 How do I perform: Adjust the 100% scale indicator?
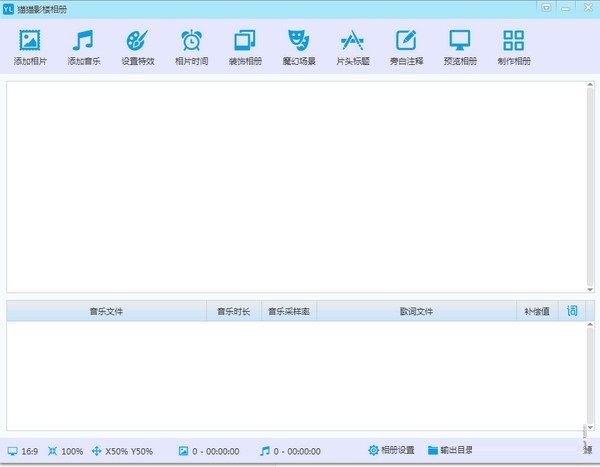(x=65, y=451)
